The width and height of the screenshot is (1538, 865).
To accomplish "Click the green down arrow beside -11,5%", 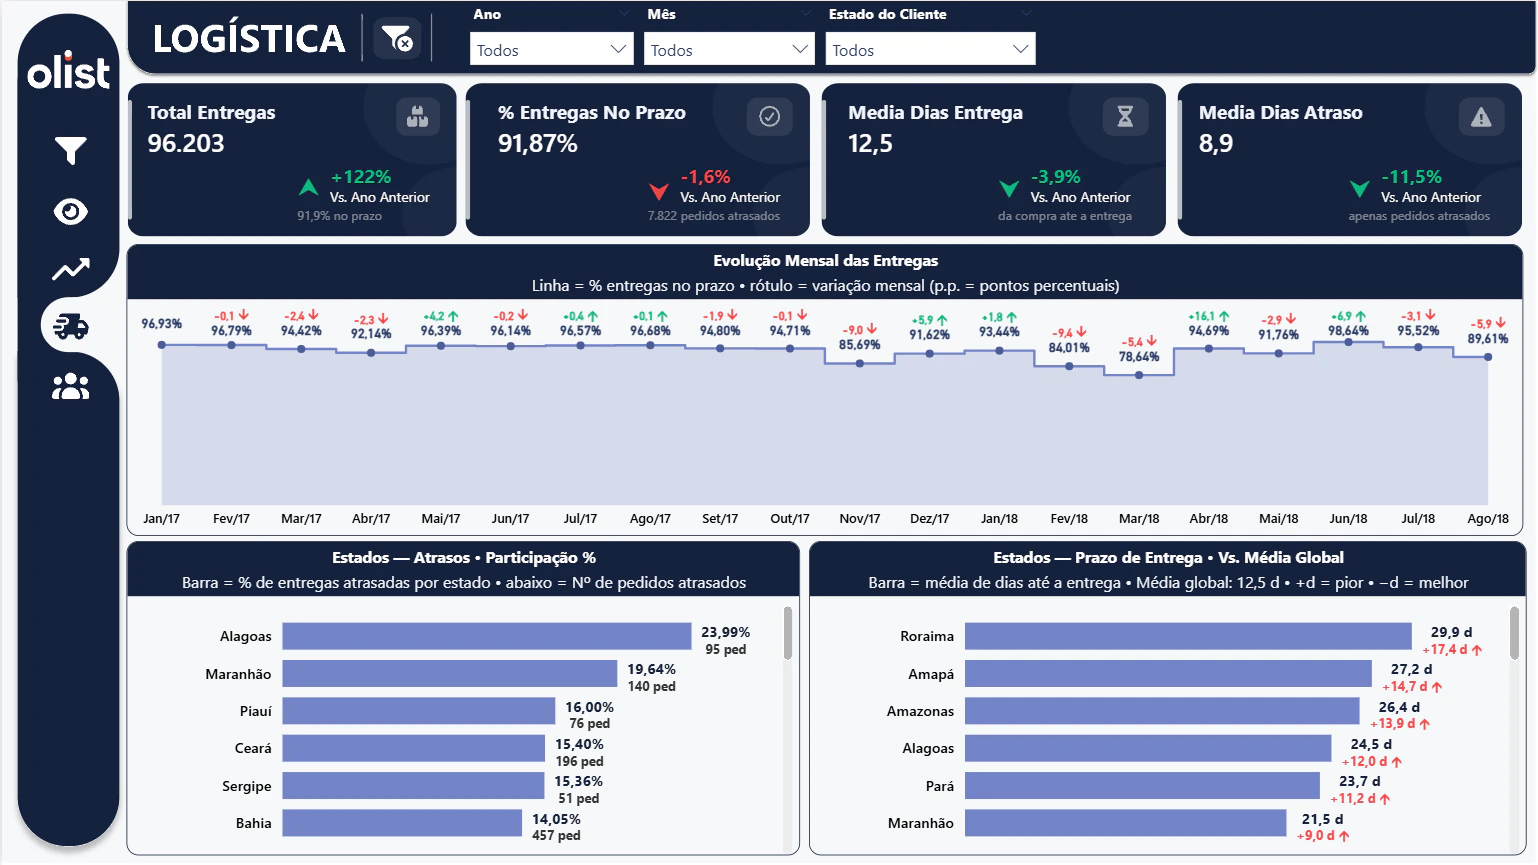I will (1359, 189).
